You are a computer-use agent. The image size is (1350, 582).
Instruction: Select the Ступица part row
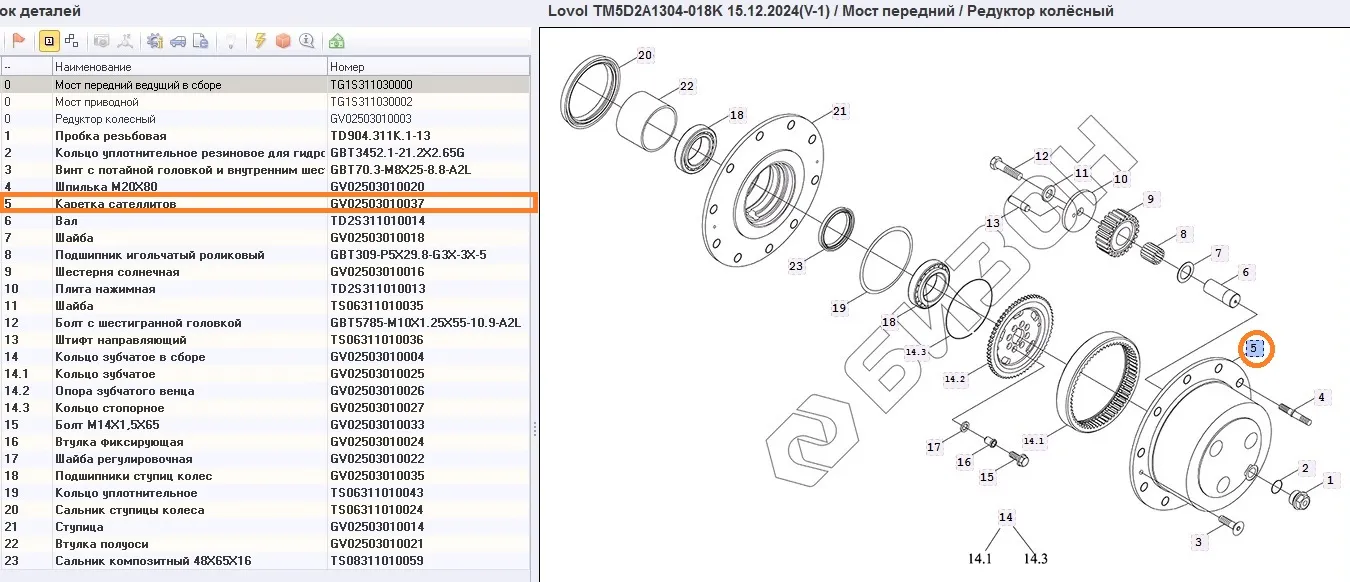tap(190, 527)
